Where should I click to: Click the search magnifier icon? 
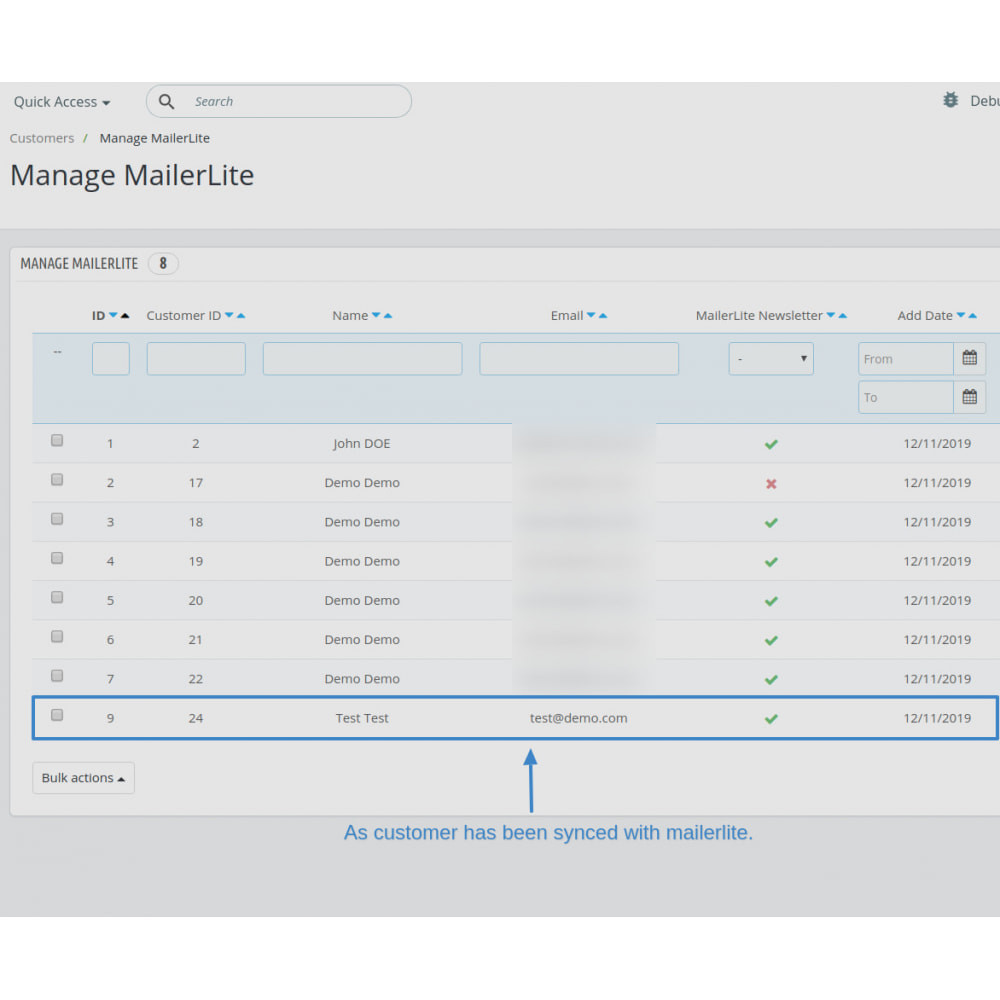click(x=166, y=101)
